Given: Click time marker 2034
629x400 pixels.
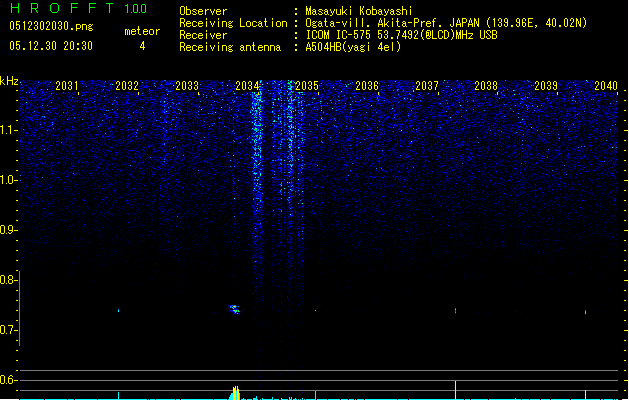Looking at the screenshot, I should point(247,85).
